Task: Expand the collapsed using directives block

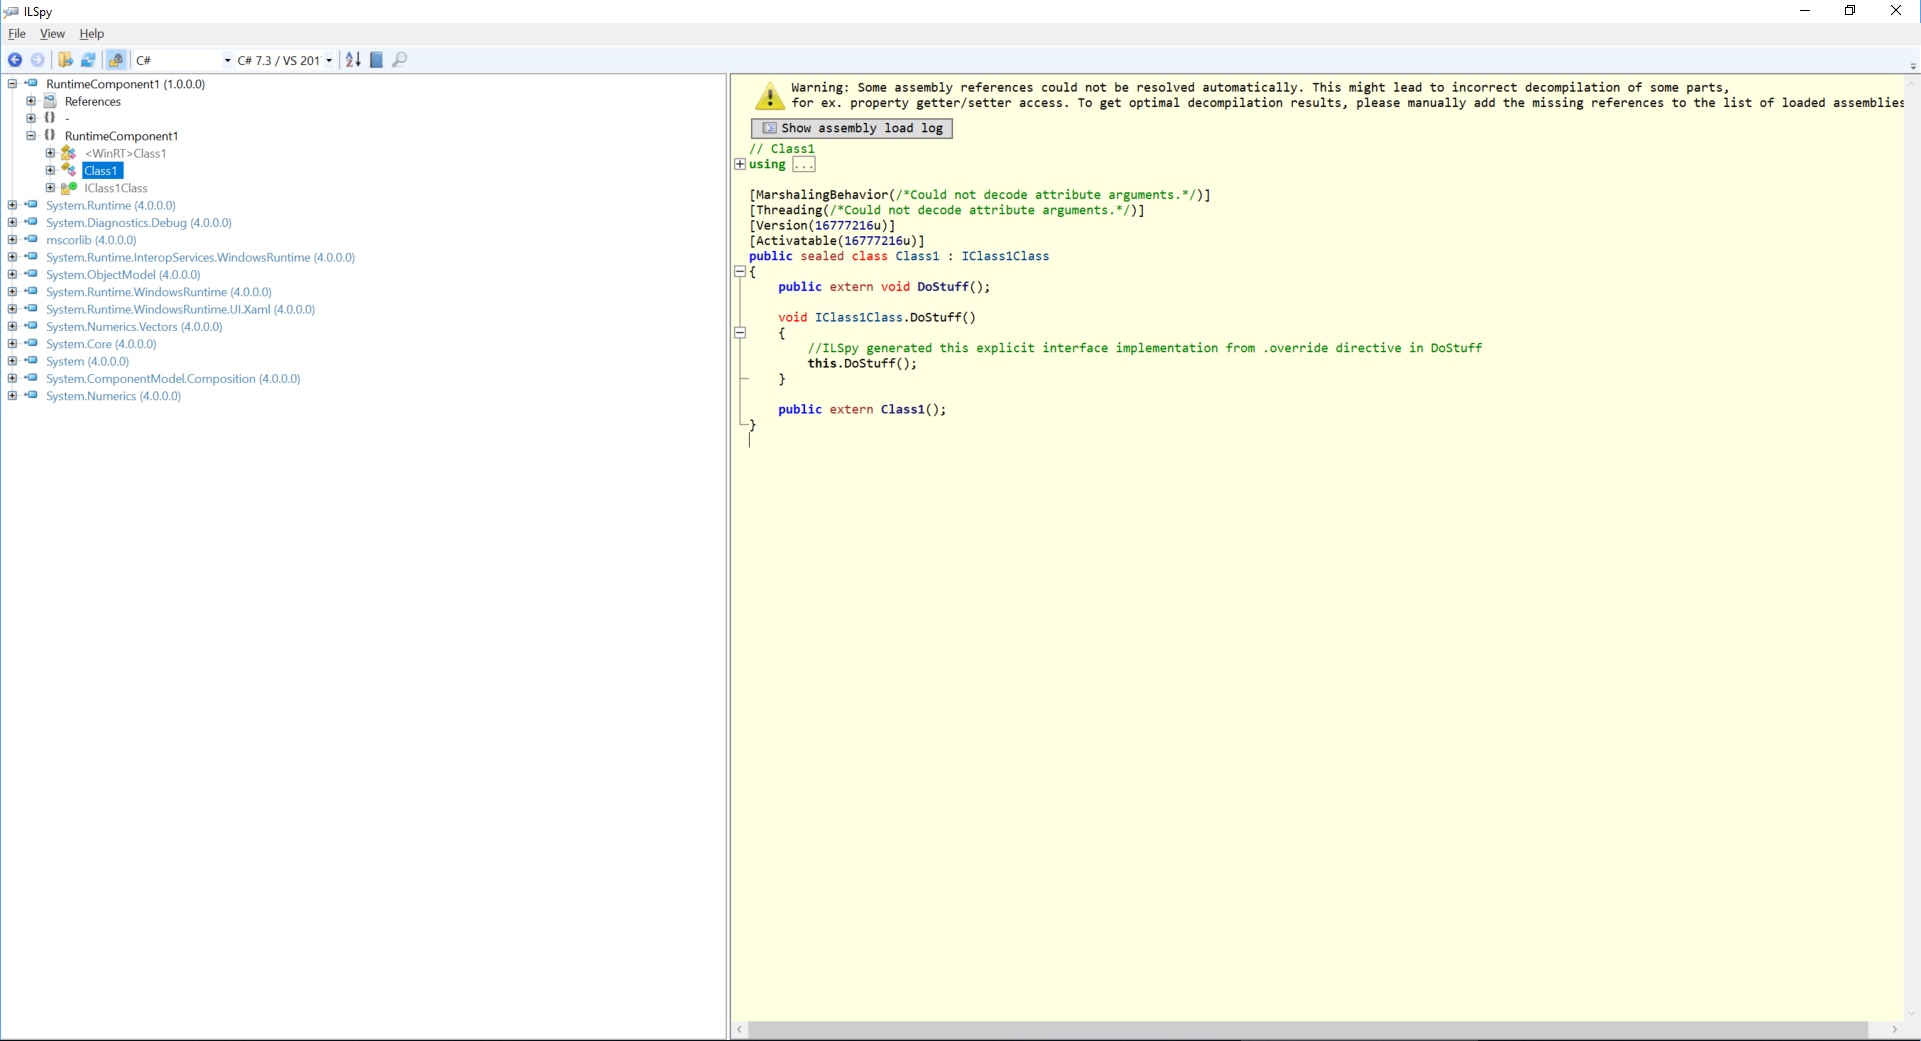Action: click(740, 164)
